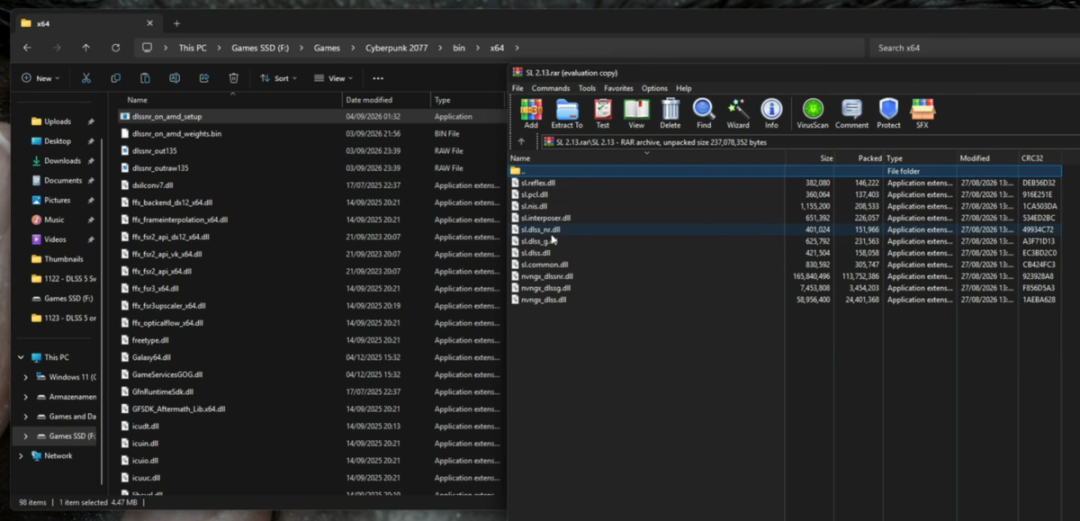
Task: Select the parent folder row in WinRAR
Action: tap(785, 171)
